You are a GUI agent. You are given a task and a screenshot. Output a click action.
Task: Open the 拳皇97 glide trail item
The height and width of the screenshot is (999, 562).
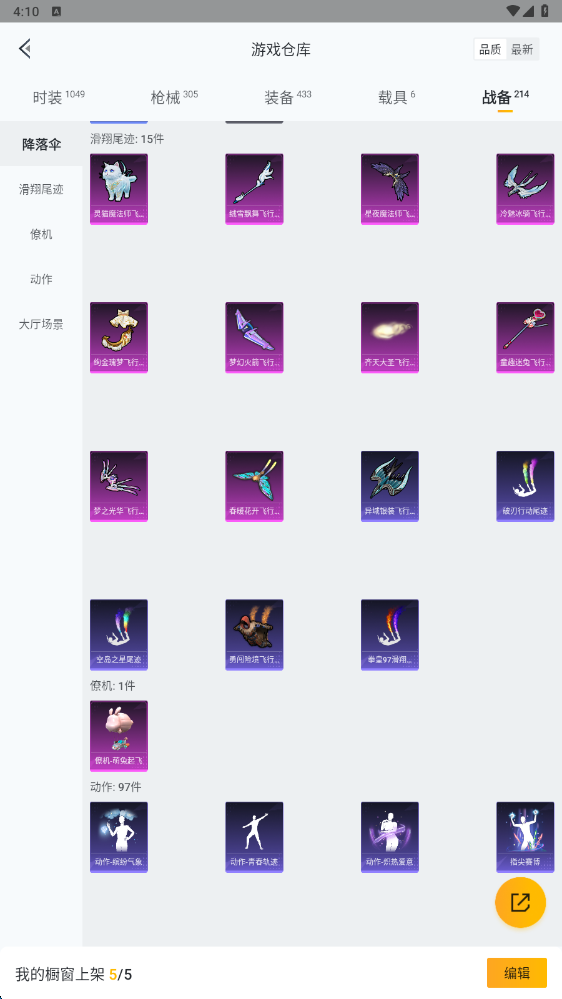pos(390,635)
